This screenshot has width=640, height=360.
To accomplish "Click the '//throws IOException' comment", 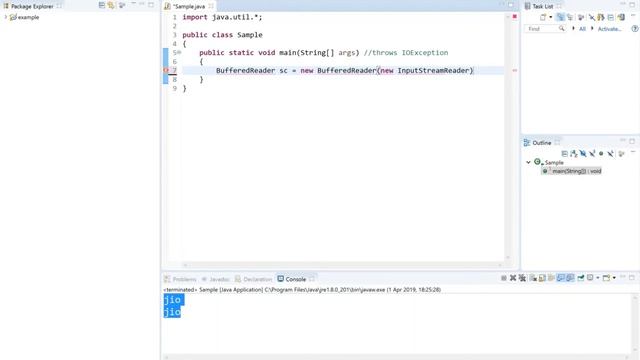I will tap(406, 52).
